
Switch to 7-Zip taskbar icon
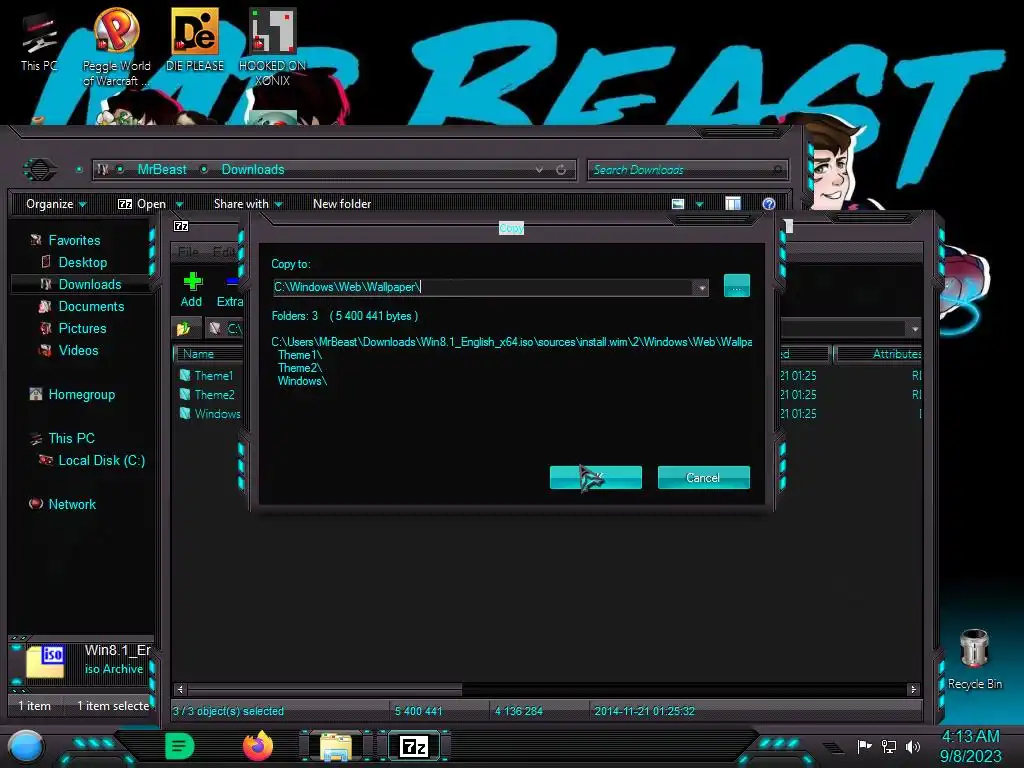point(413,746)
